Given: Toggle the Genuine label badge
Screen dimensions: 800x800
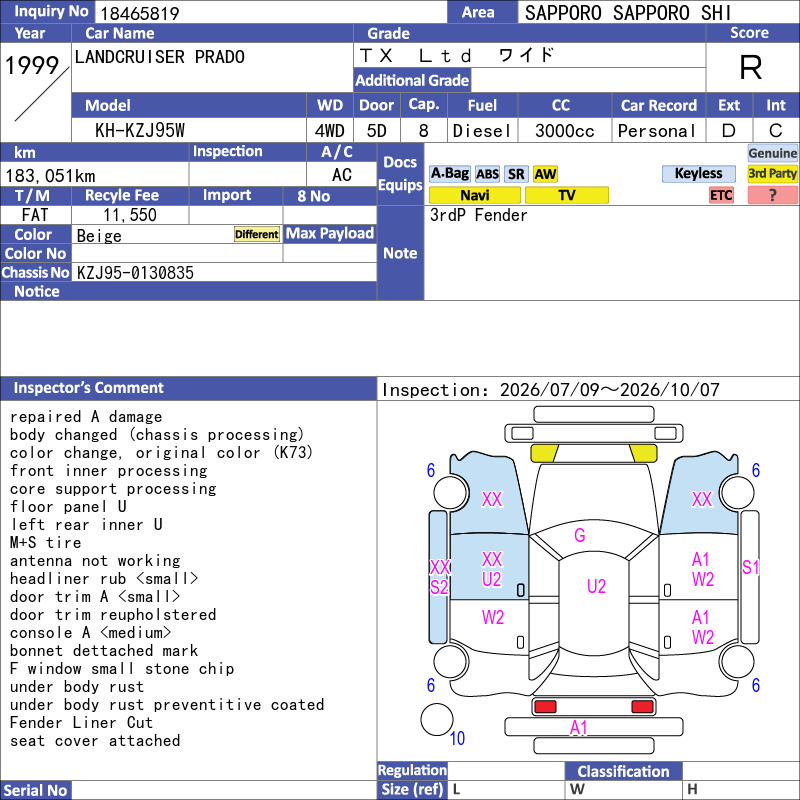Looking at the screenshot, I should point(772,153).
